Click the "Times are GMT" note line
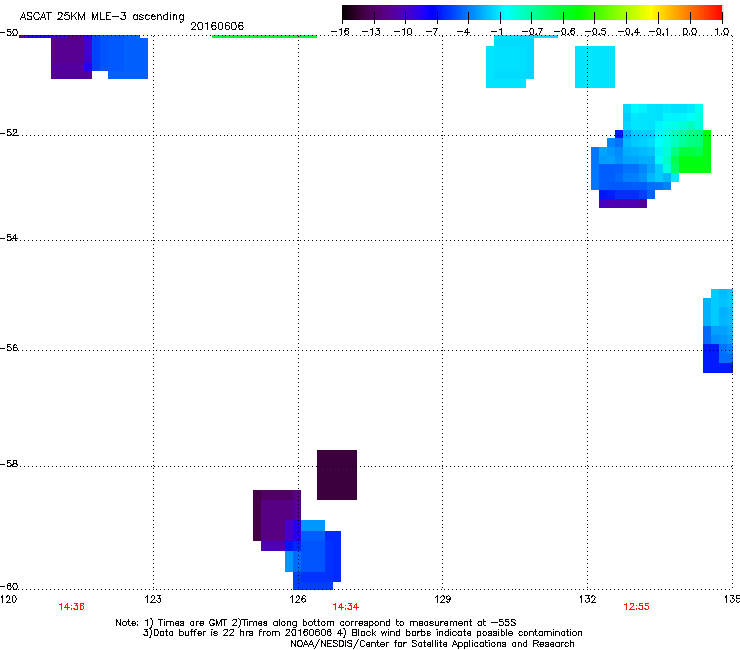The image size is (740, 650). [x=316, y=623]
